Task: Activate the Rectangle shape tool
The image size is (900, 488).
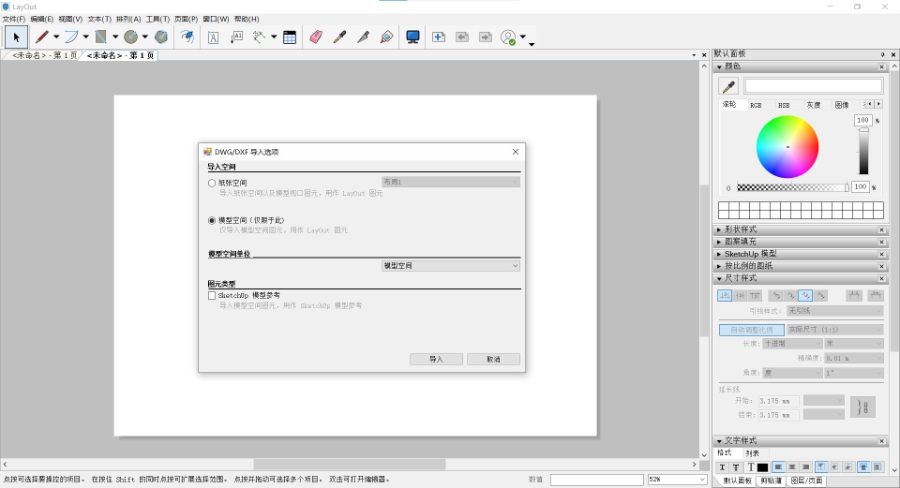Action: pos(101,37)
